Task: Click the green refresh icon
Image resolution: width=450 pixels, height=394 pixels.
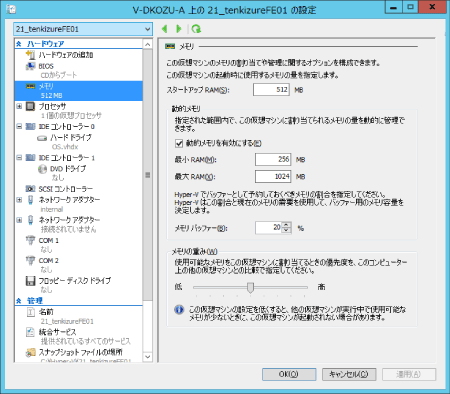Action: click(196, 29)
